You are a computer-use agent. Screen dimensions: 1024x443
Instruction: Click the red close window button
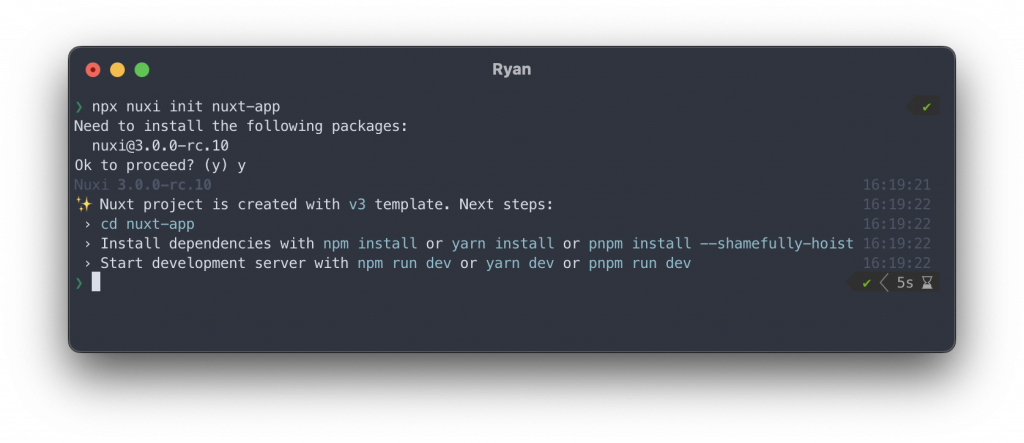(x=93, y=70)
